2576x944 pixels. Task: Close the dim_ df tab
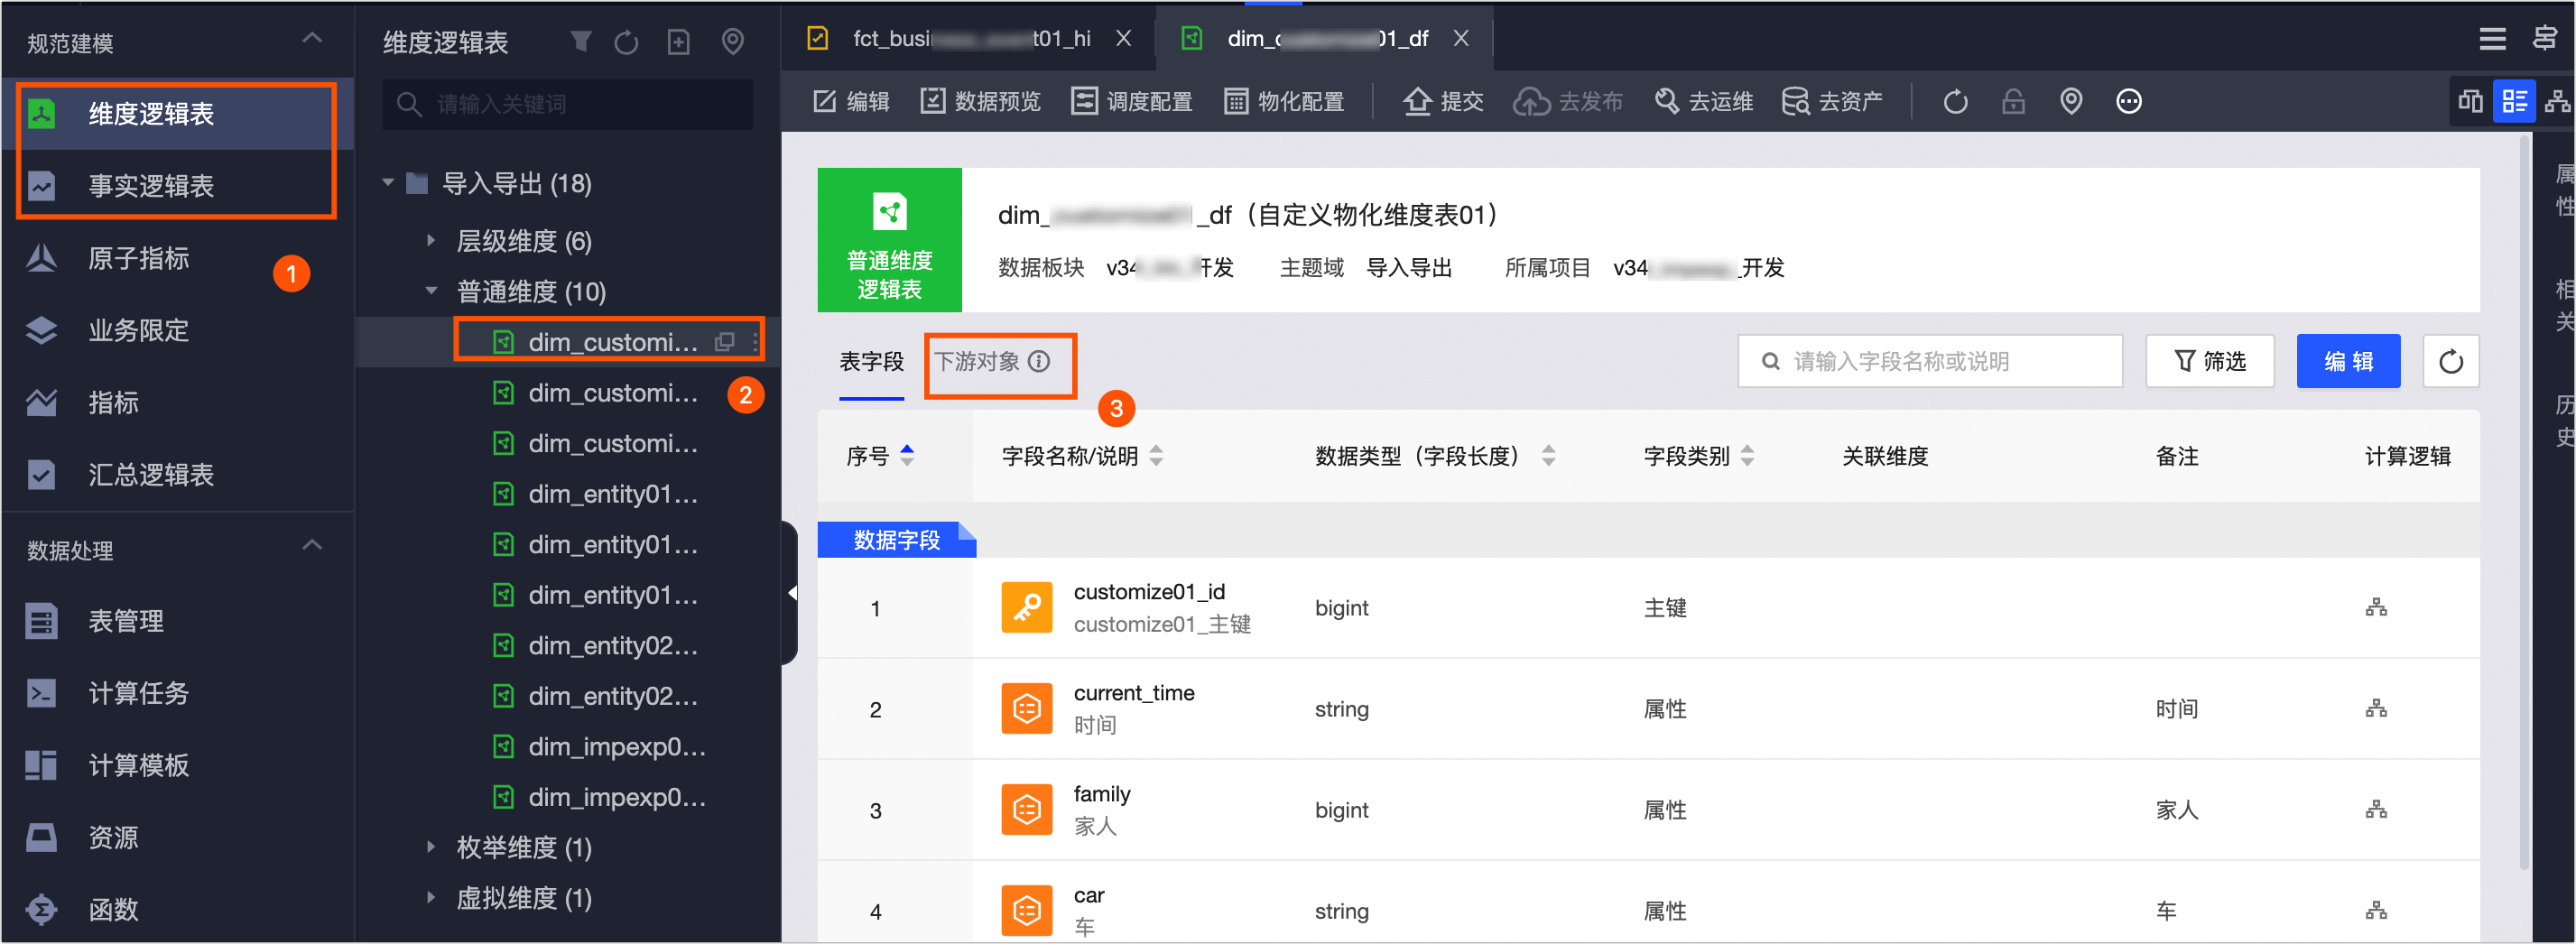pyautogui.click(x=1462, y=38)
